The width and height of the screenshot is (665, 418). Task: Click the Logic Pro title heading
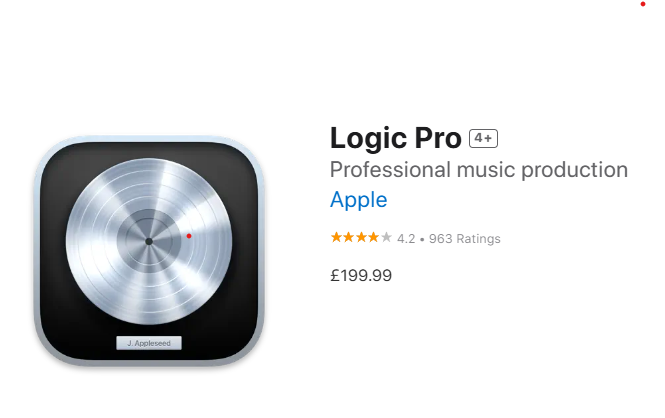coord(395,139)
